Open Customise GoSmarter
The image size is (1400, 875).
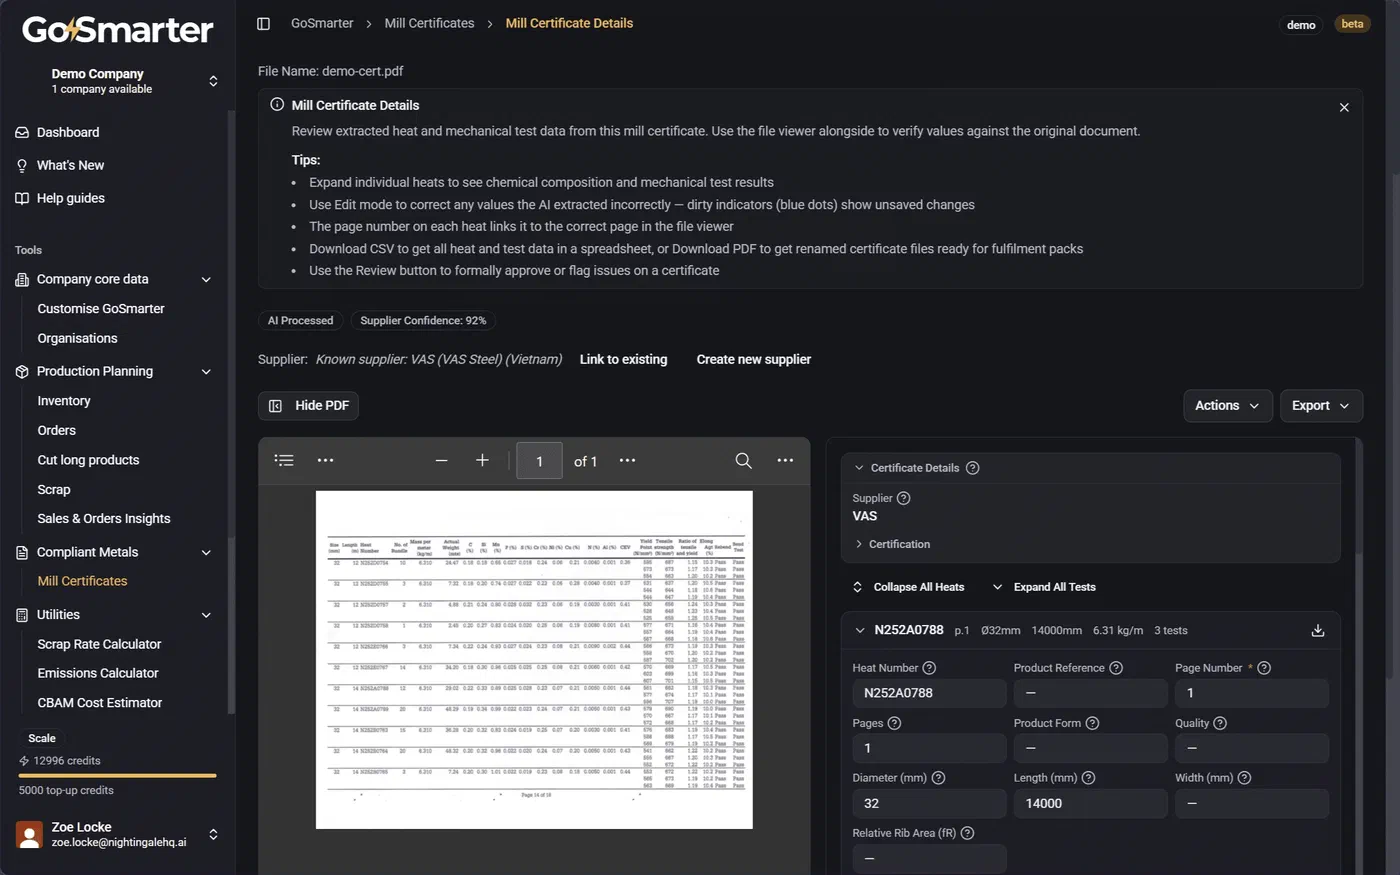click(101, 309)
